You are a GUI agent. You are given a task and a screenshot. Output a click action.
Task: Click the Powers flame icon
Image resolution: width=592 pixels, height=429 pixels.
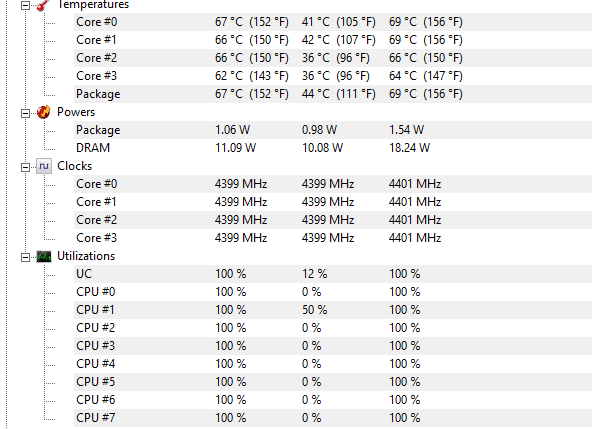43,112
